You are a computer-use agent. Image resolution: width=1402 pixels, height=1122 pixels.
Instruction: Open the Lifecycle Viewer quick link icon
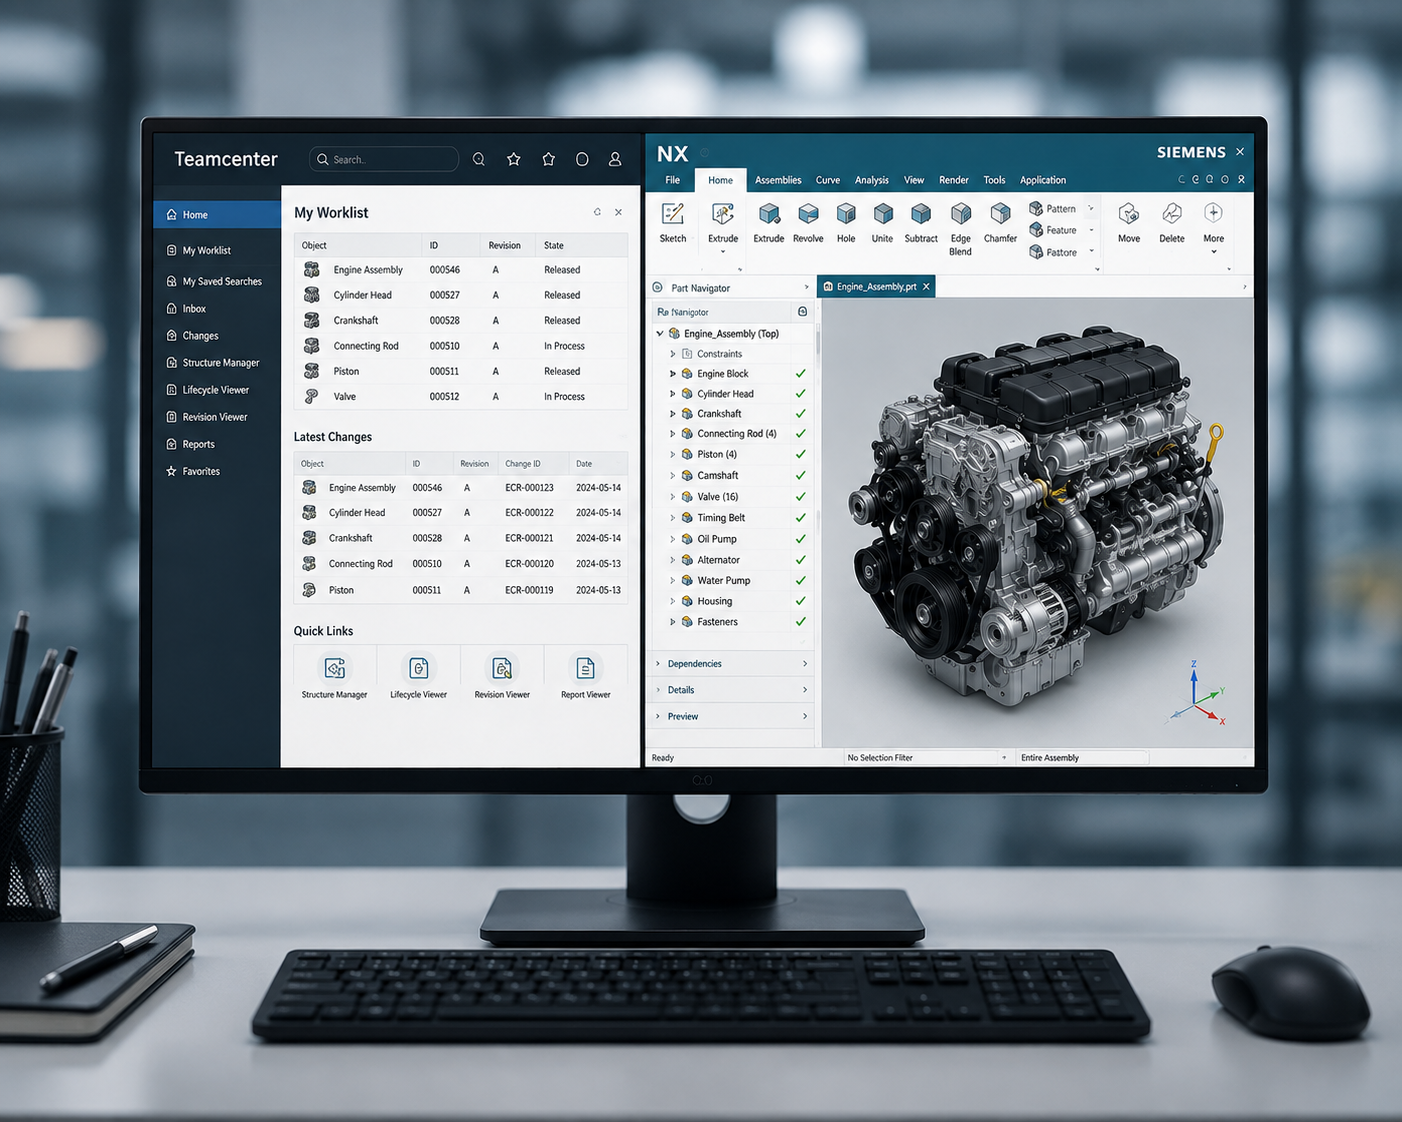[419, 668]
